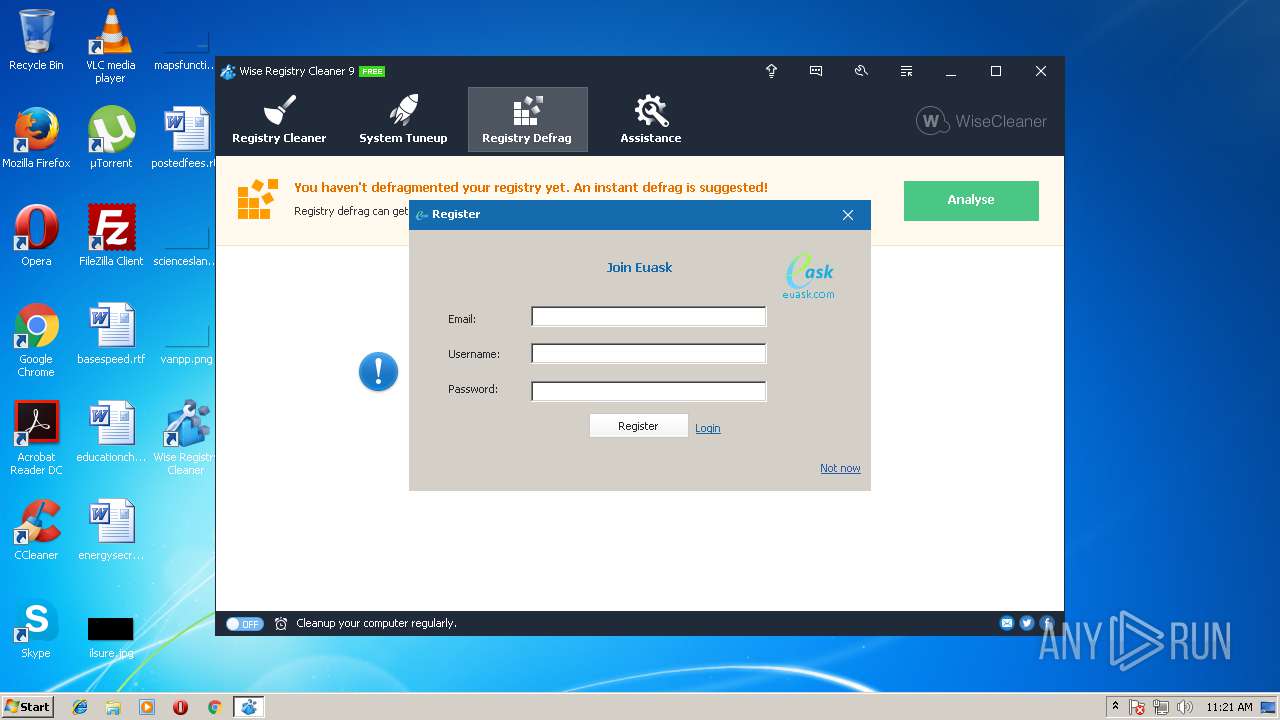The width and height of the screenshot is (1280, 720).
Task: Open FileZilla Client desktop shortcut
Action: pyautogui.click(x=111, y=236)
